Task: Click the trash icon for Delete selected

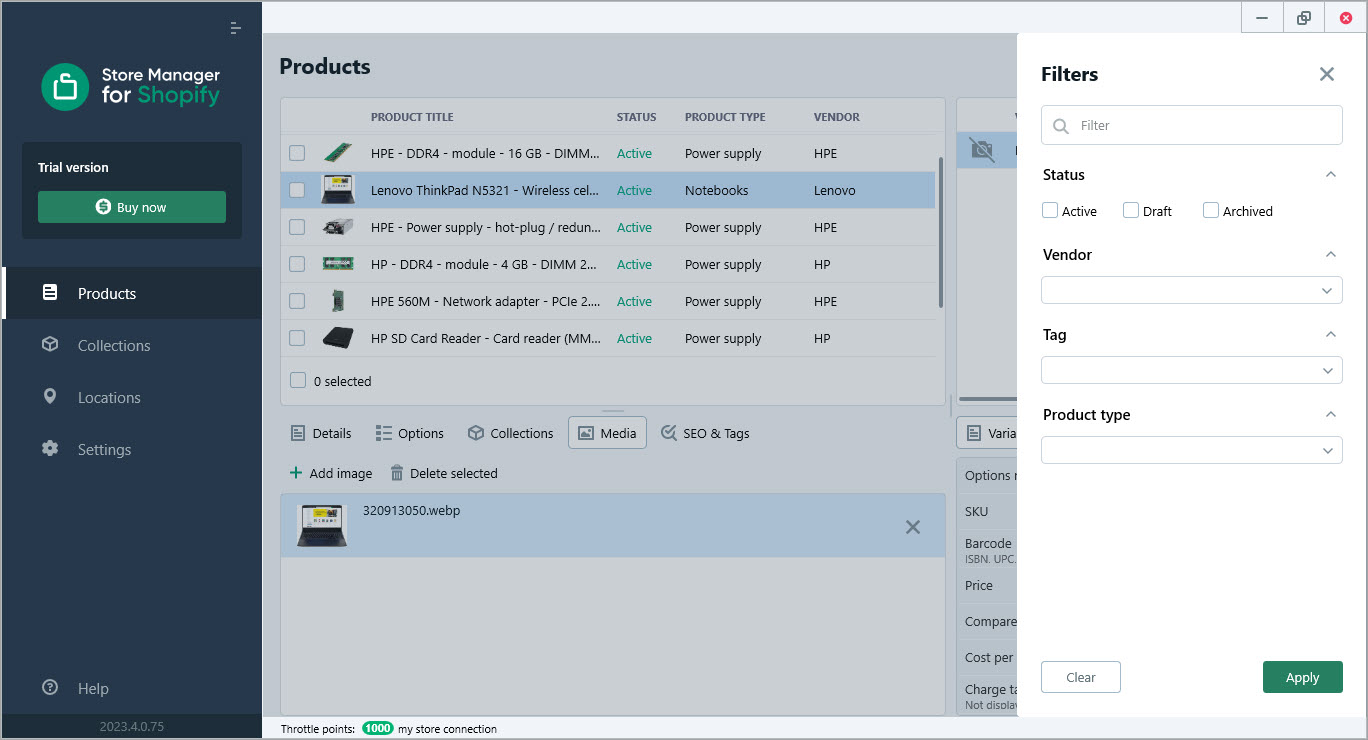Action: 397,473
